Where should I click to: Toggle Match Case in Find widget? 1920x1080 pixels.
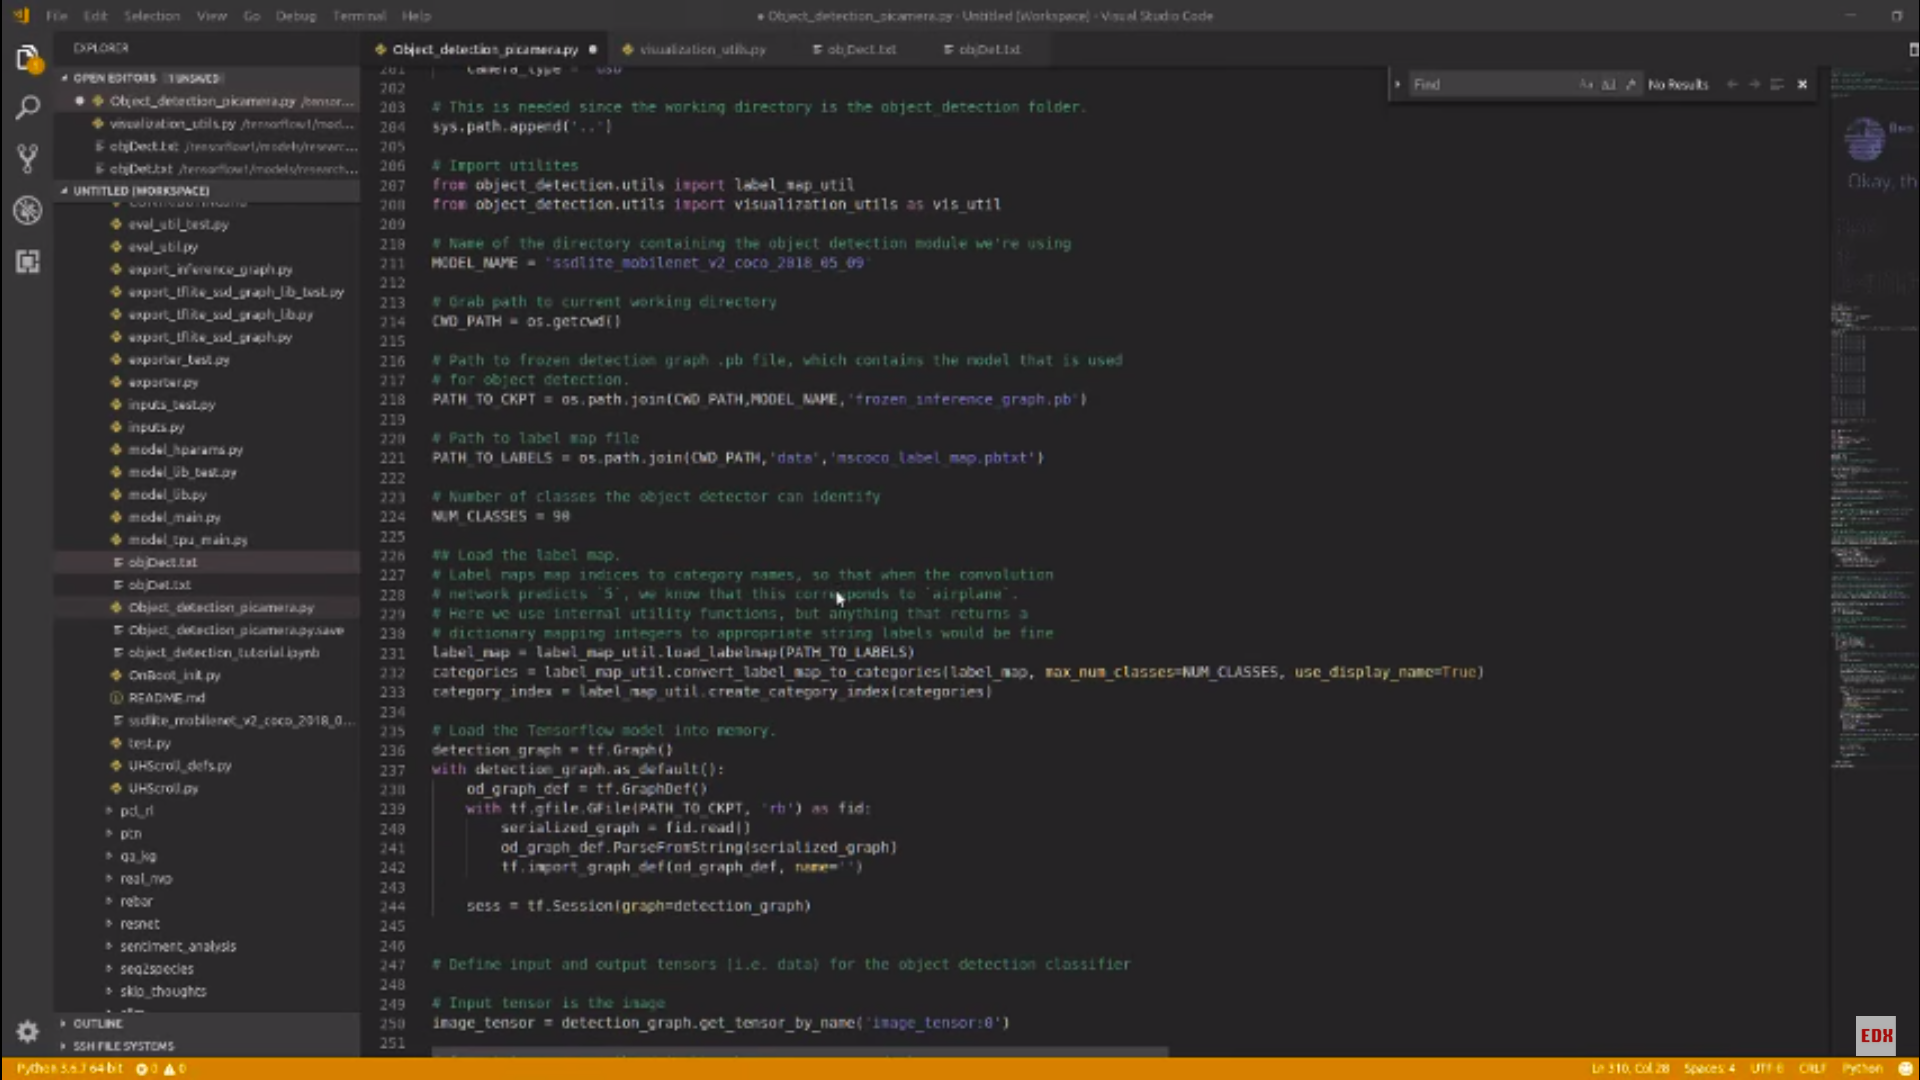click(x=1586, y=85)
